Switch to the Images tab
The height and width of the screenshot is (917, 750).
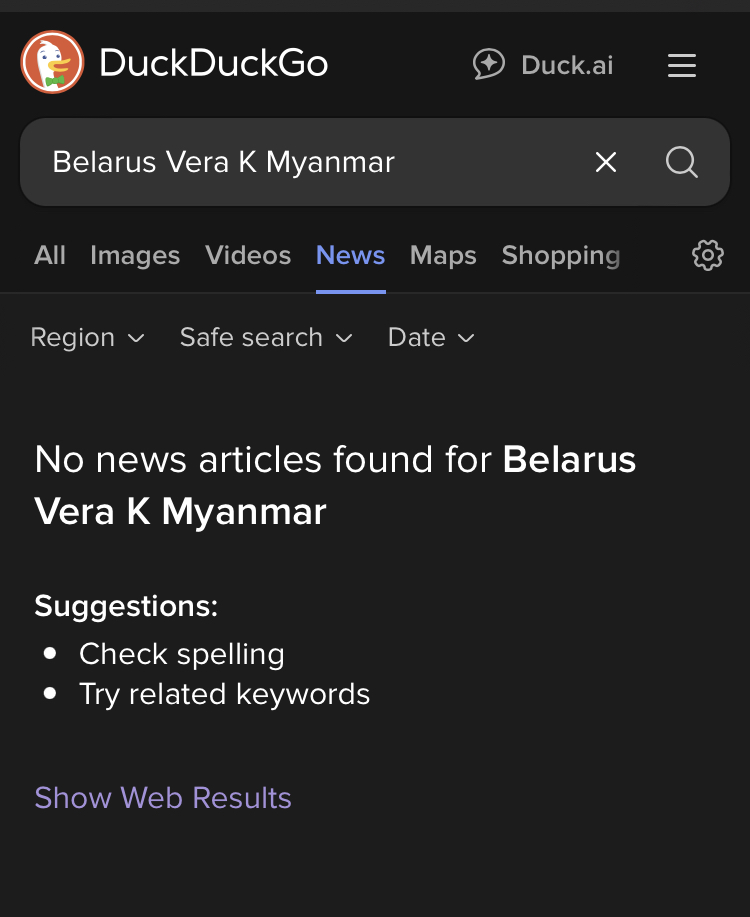click(135, 256)
